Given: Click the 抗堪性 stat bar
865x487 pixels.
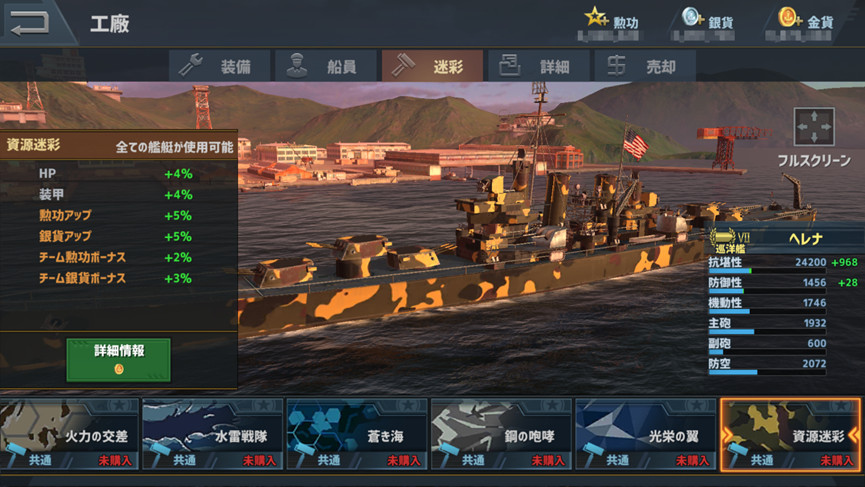Looking at the screenshot, I should click(x=767, y=271).
